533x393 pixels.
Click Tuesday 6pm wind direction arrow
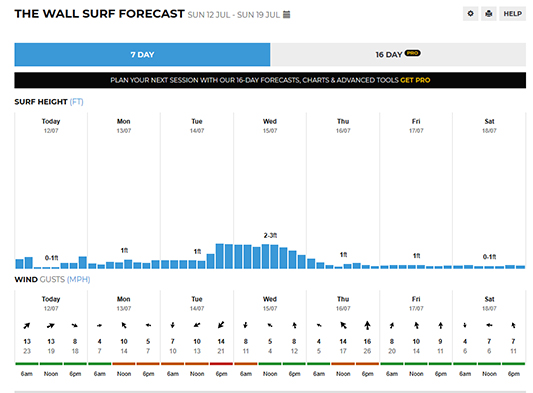point(221,325)
